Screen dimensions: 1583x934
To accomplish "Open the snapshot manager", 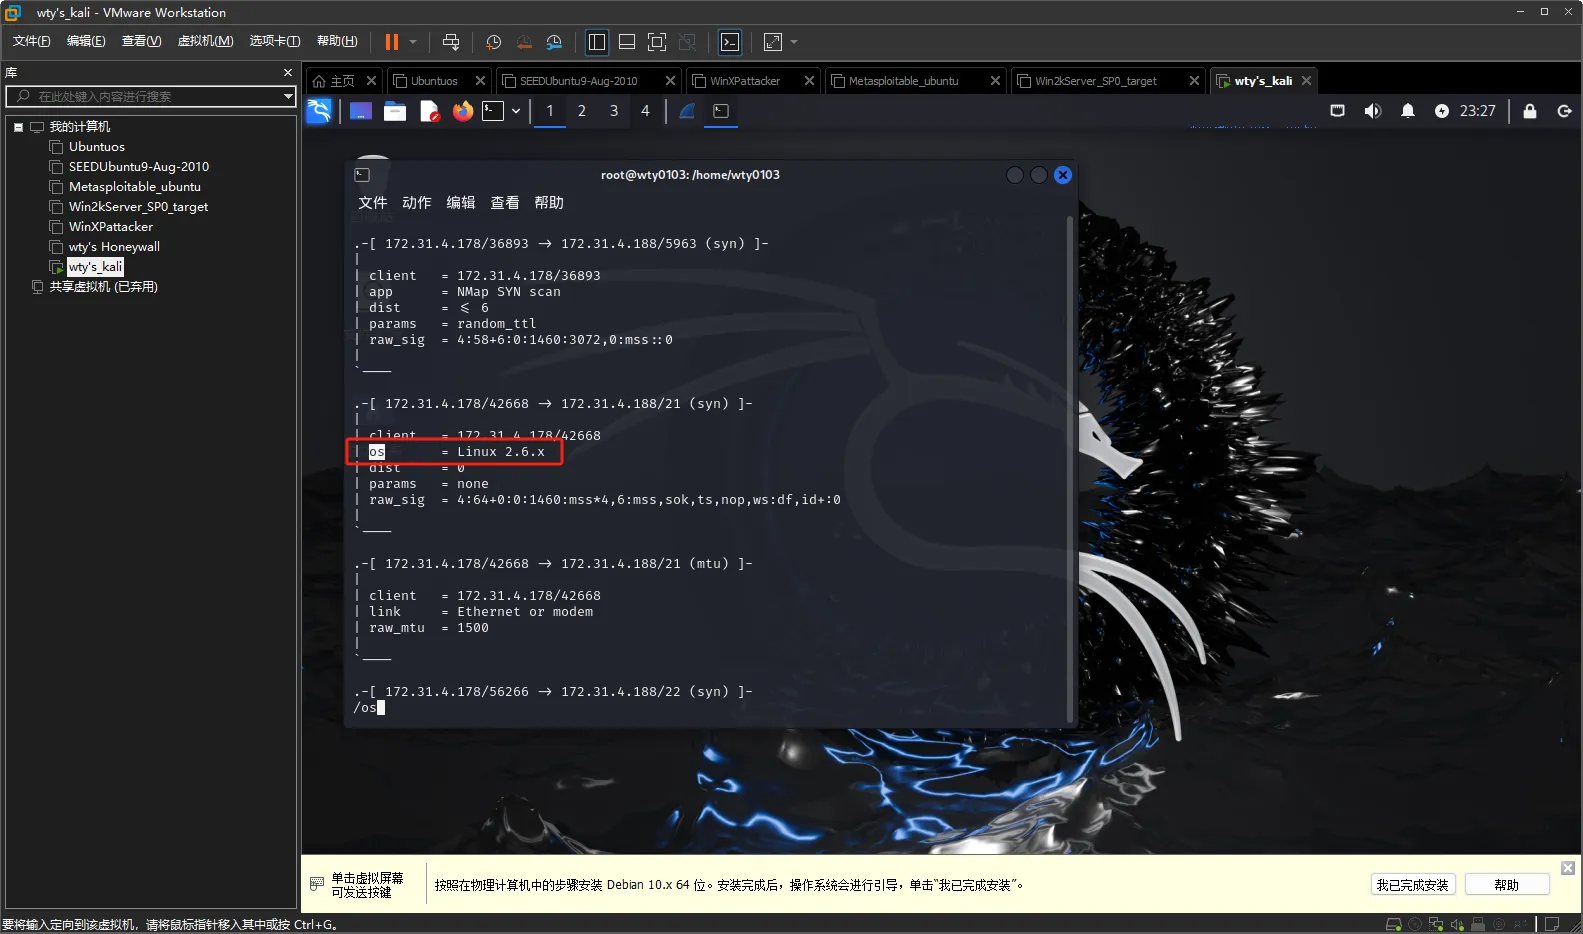I will pyautogui.click(x=554, y=42).
